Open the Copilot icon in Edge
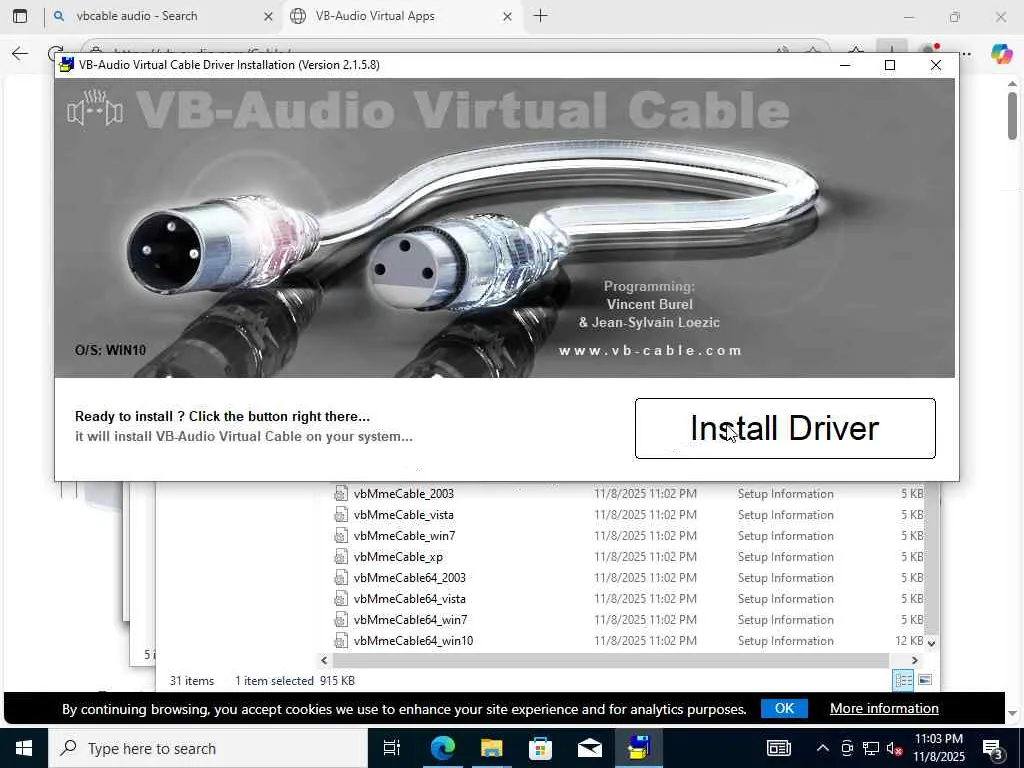This screenshot has width=1024, height=768. 1001,53
